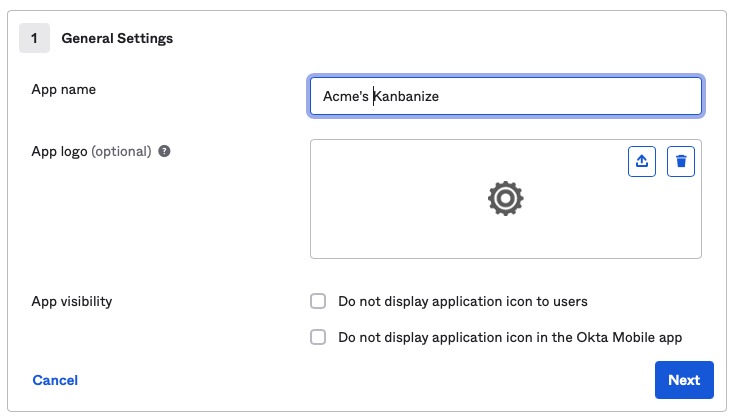Click the help icon beside App logo
Image resolution: width=735 pixels, height=419 pixels.
pos(164,152)
